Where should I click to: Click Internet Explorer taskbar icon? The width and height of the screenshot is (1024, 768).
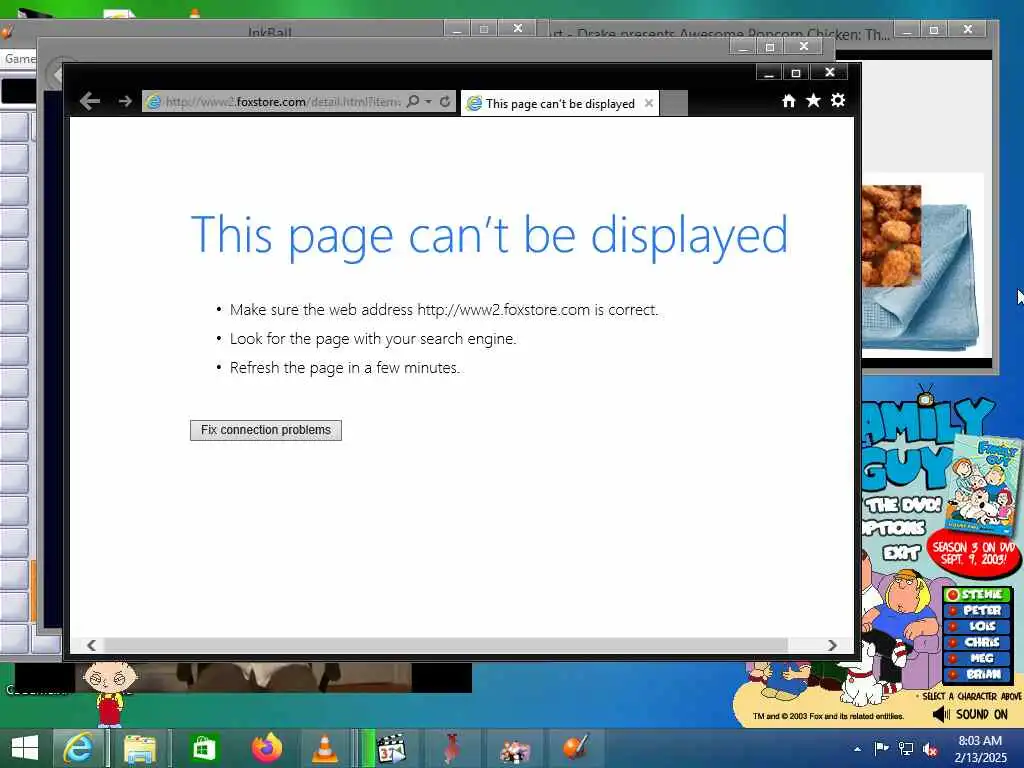point(78,748)
